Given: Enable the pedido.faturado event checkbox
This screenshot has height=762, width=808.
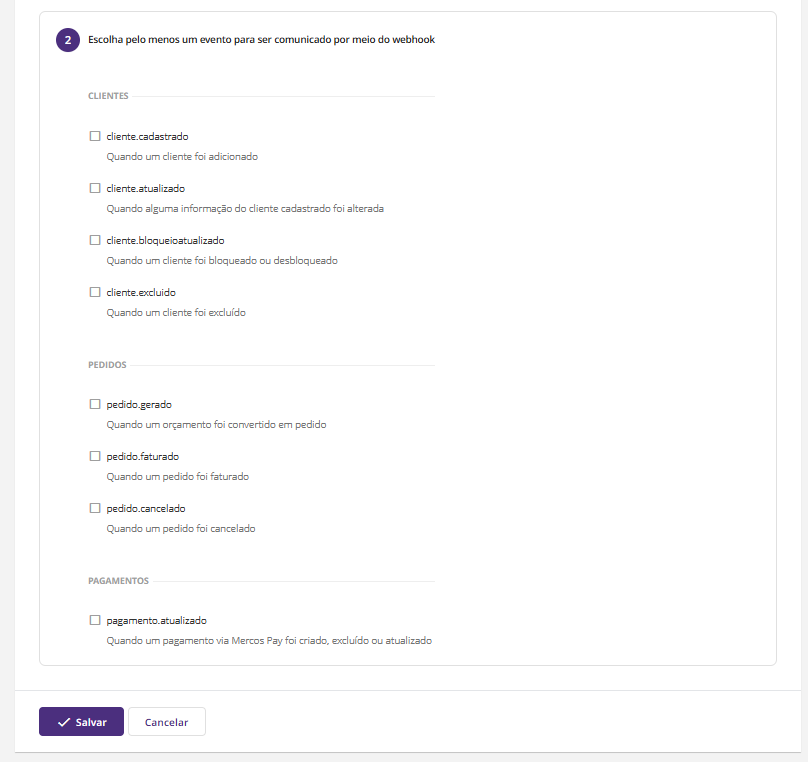Looking at the screenshot, I should point(95,456).
